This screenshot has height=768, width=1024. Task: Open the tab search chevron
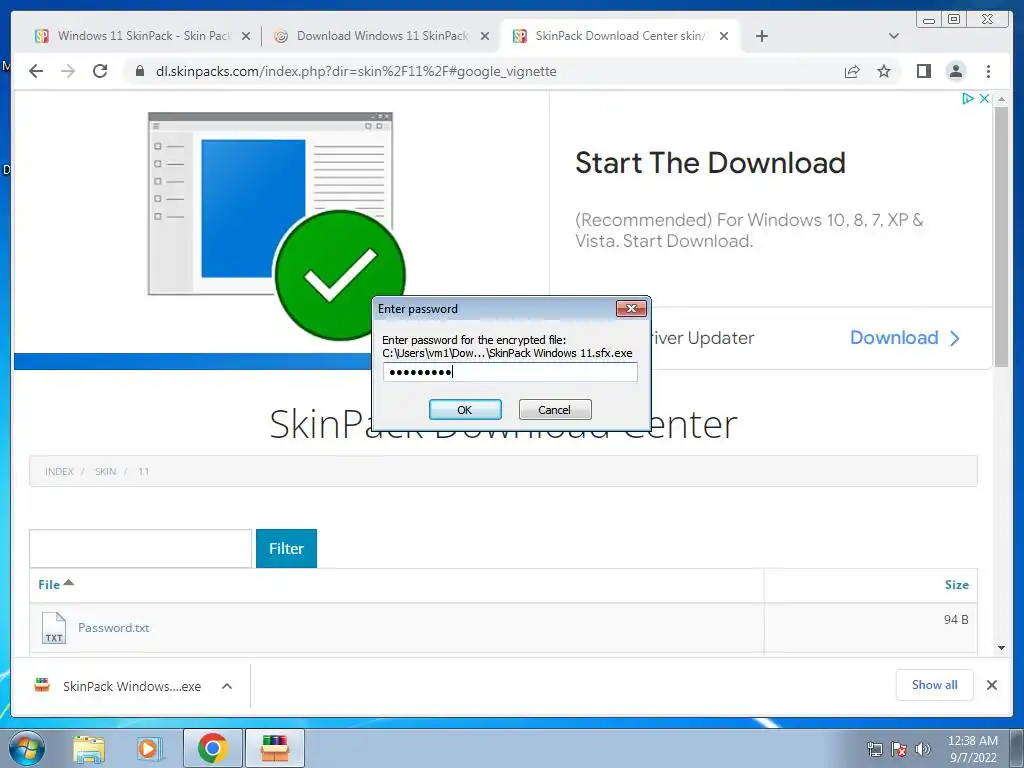click(894, 36)
